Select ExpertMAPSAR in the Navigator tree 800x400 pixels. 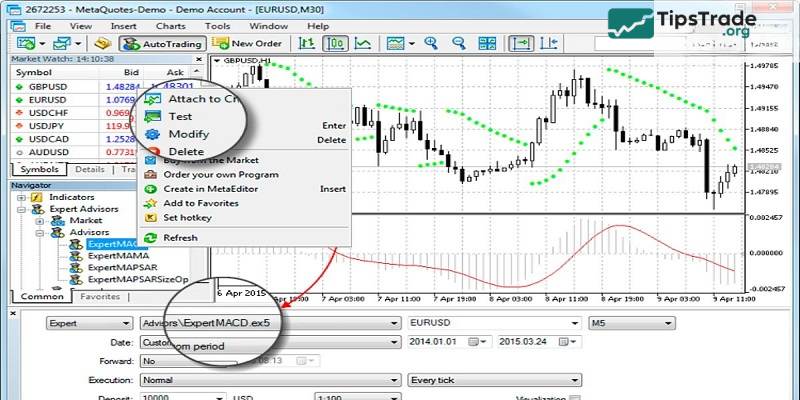[x=121, y=267]
